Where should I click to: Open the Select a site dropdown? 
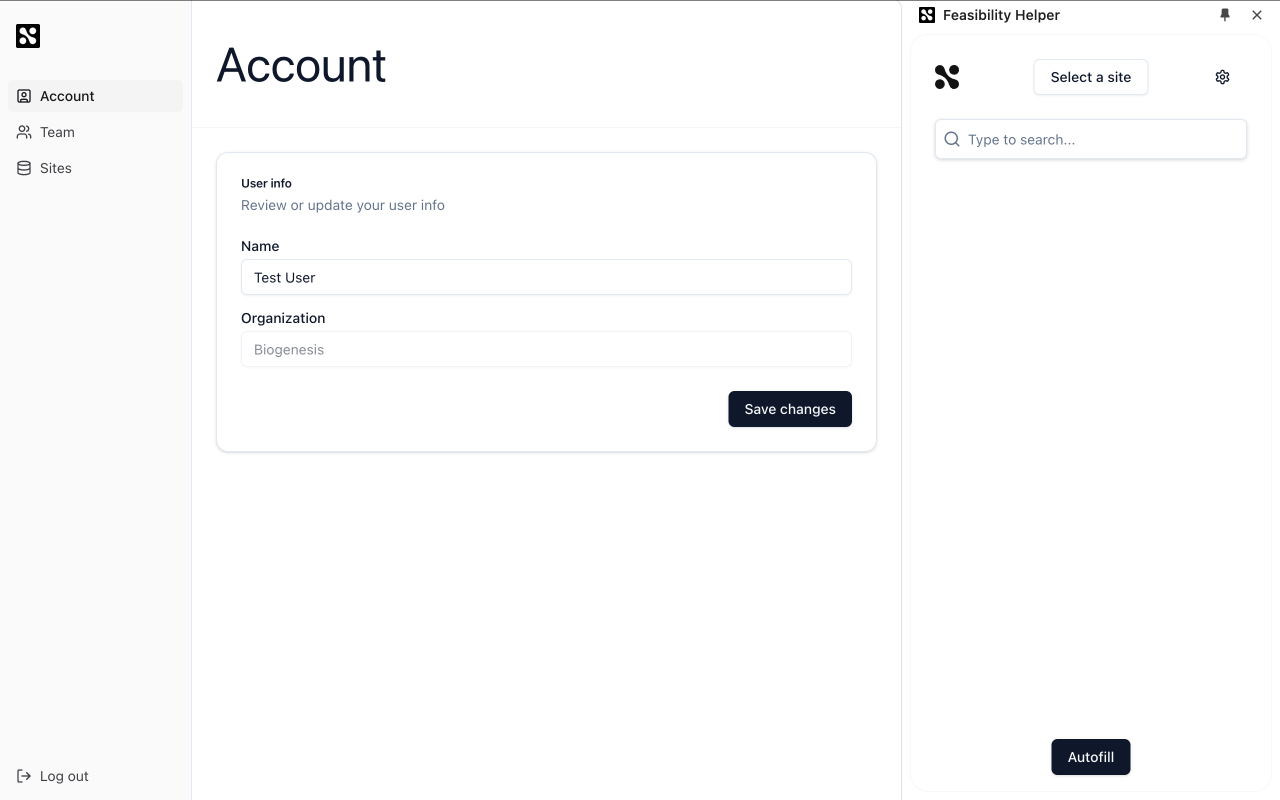[1090, 77]
